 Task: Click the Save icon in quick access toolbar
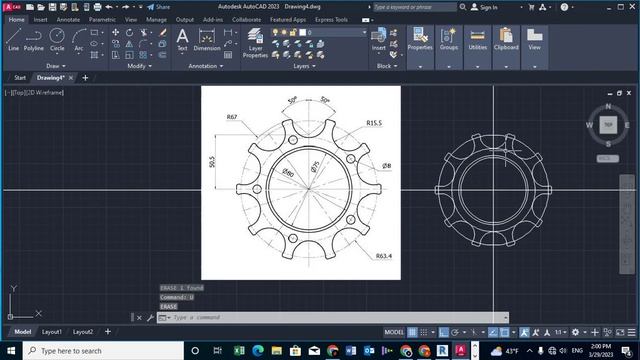tap(52, 7)
